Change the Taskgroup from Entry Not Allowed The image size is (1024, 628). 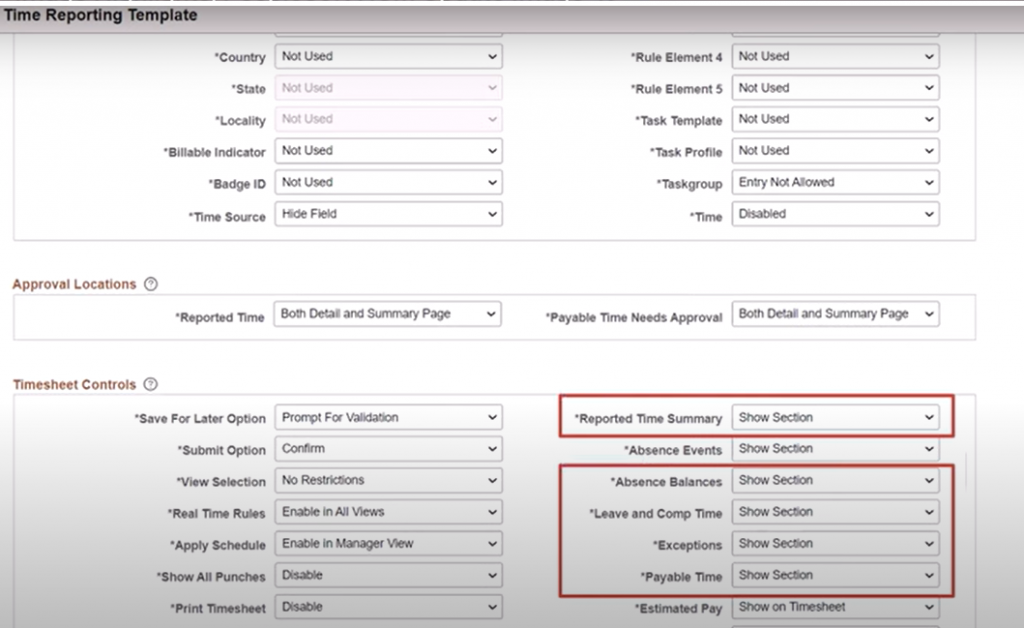point(836,182)
